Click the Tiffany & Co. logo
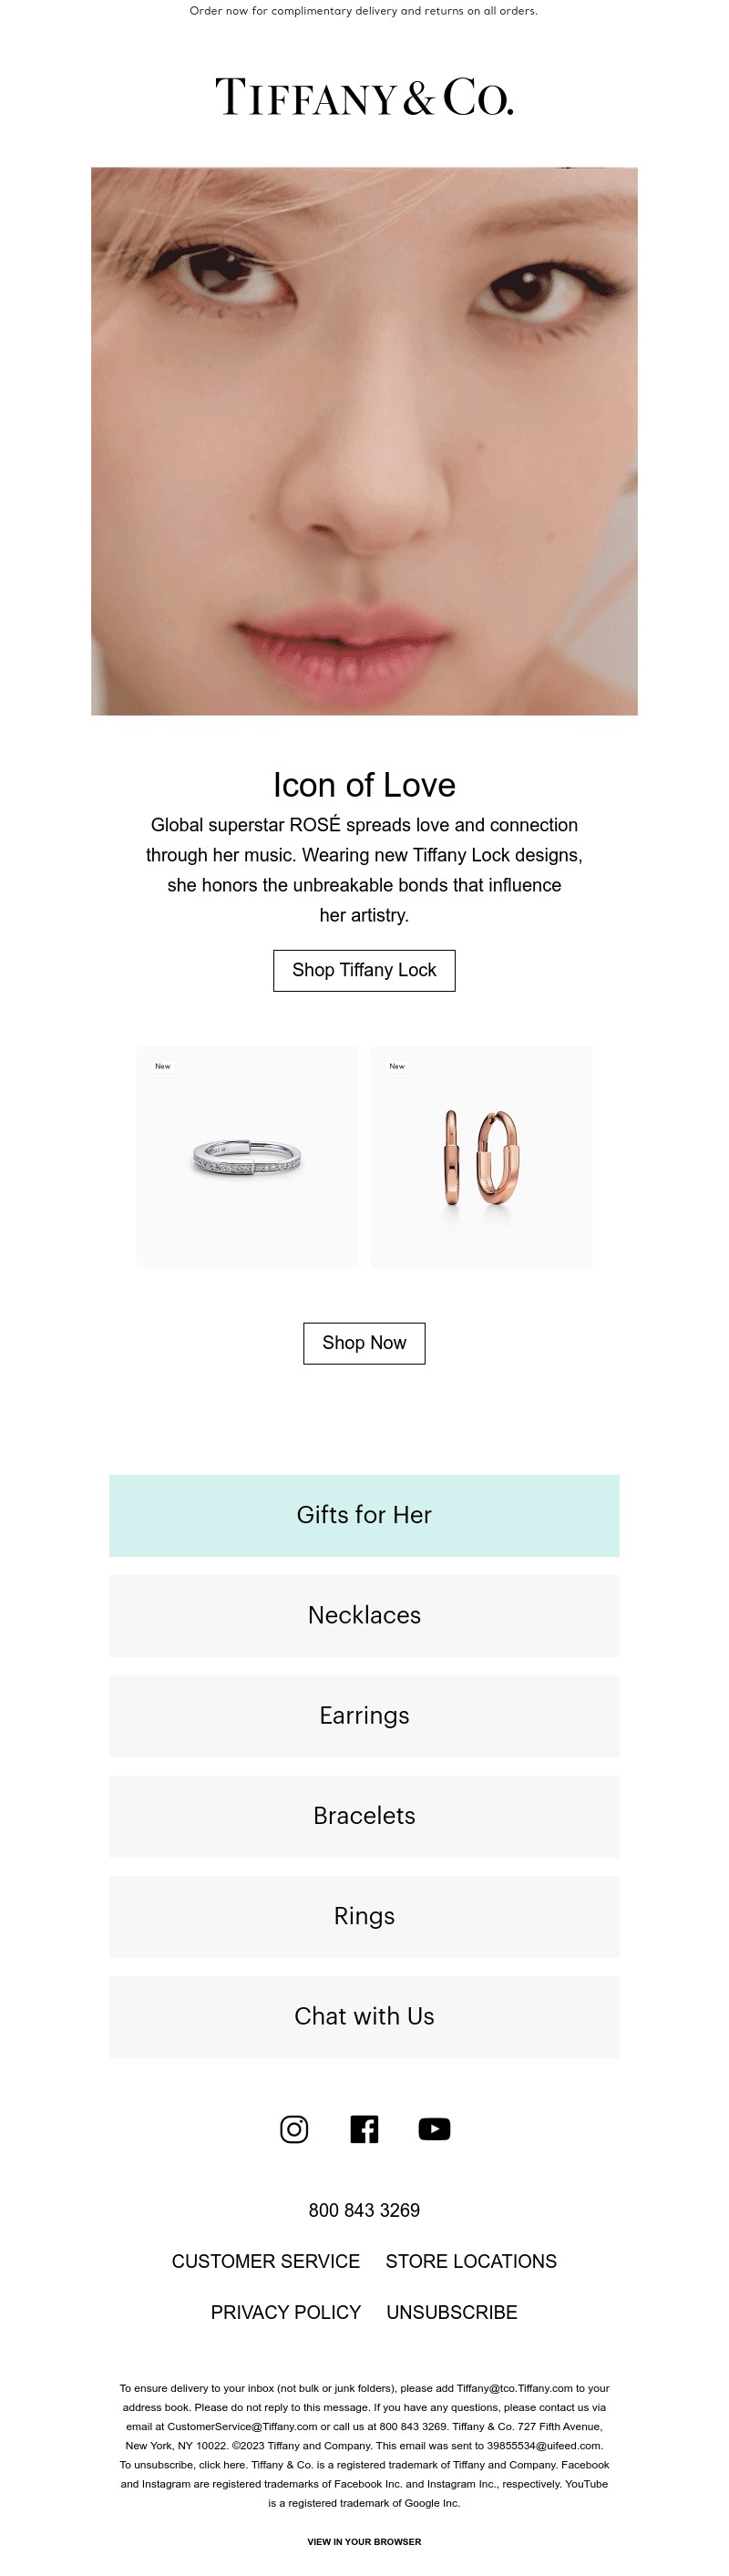 coord(364,97)
